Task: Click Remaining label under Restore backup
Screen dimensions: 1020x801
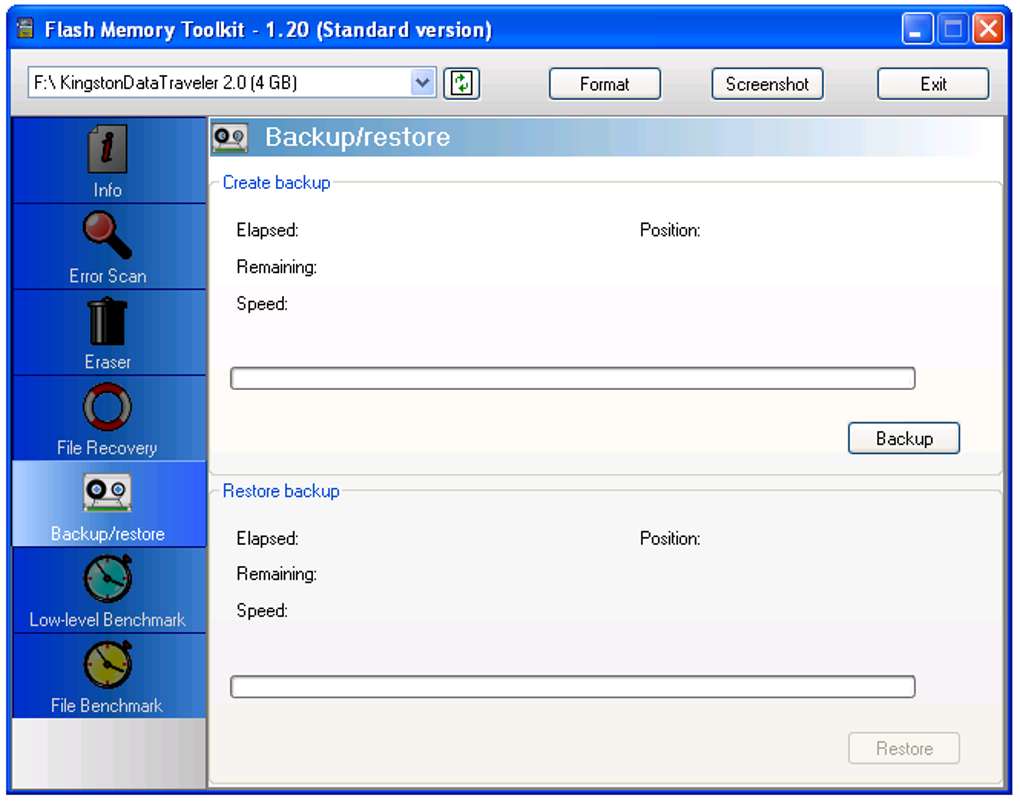Action: (276, 574)
